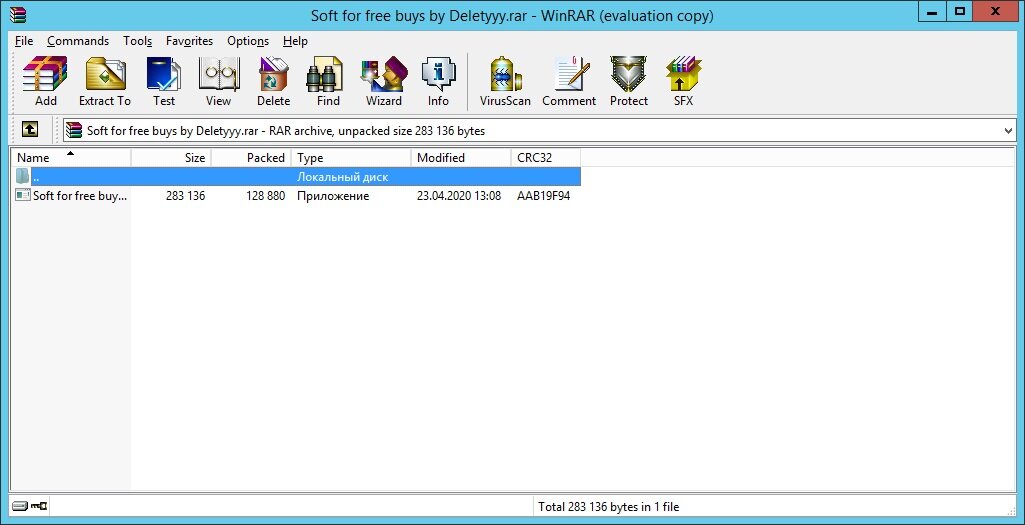The width and height of the screenshot is (1025, 525).
Task: Select the 'Soft for free buy...' file name
Action: (80, 195)
